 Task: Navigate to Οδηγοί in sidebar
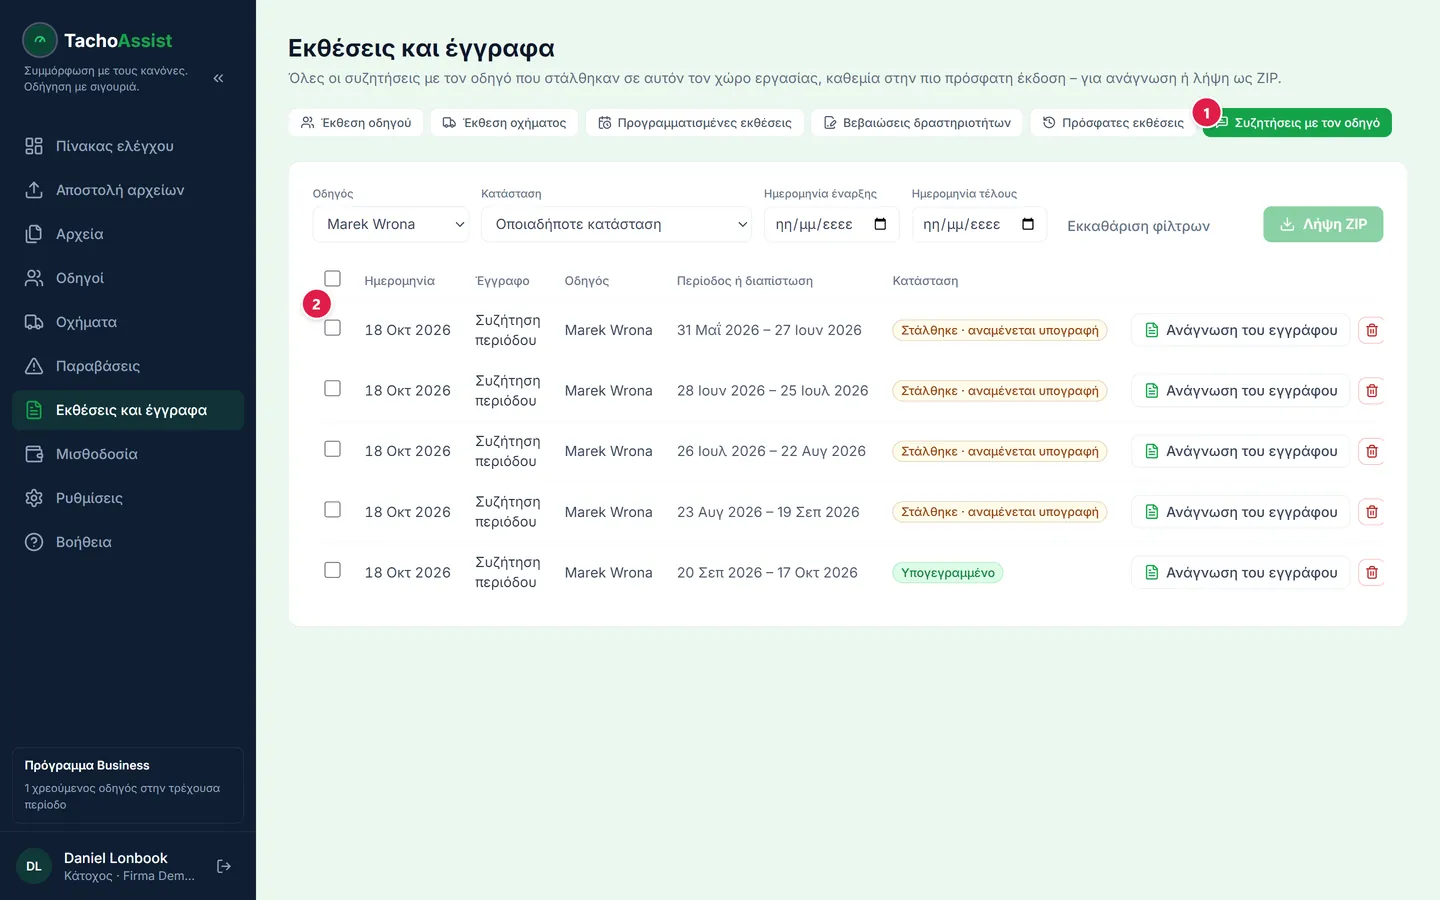(128, 278)
